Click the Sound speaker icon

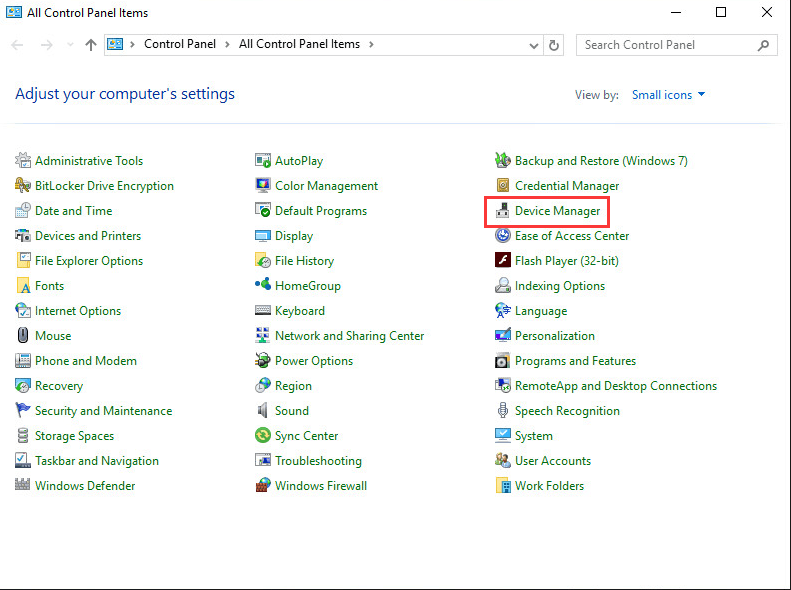(263, 411)
